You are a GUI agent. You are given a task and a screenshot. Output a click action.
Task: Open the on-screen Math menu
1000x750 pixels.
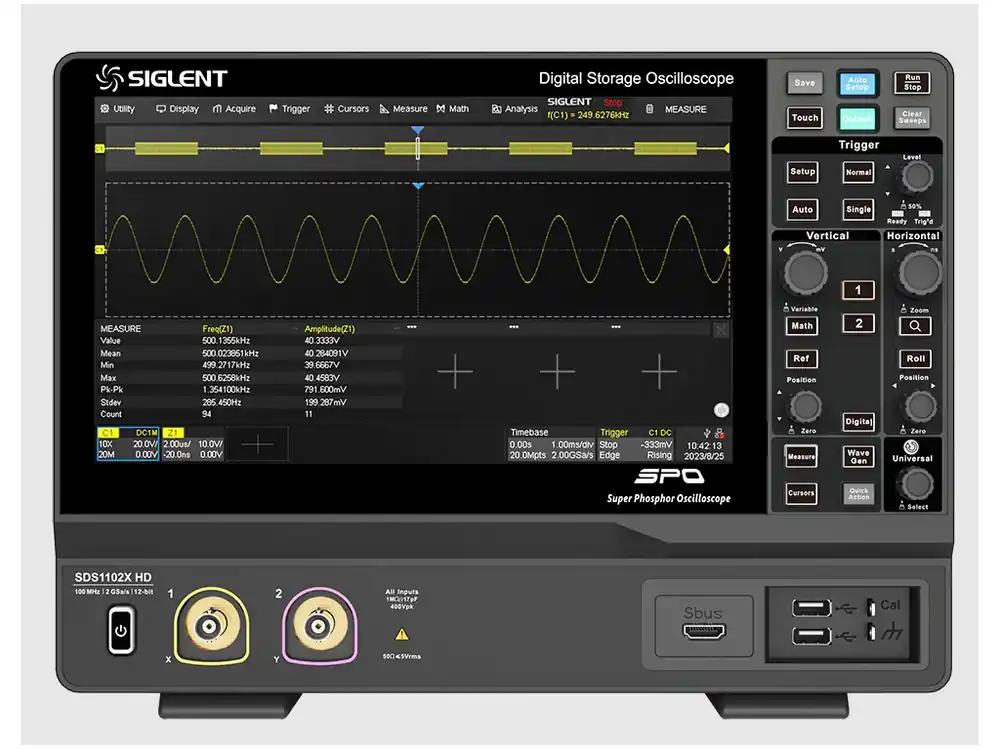(453, 109)
